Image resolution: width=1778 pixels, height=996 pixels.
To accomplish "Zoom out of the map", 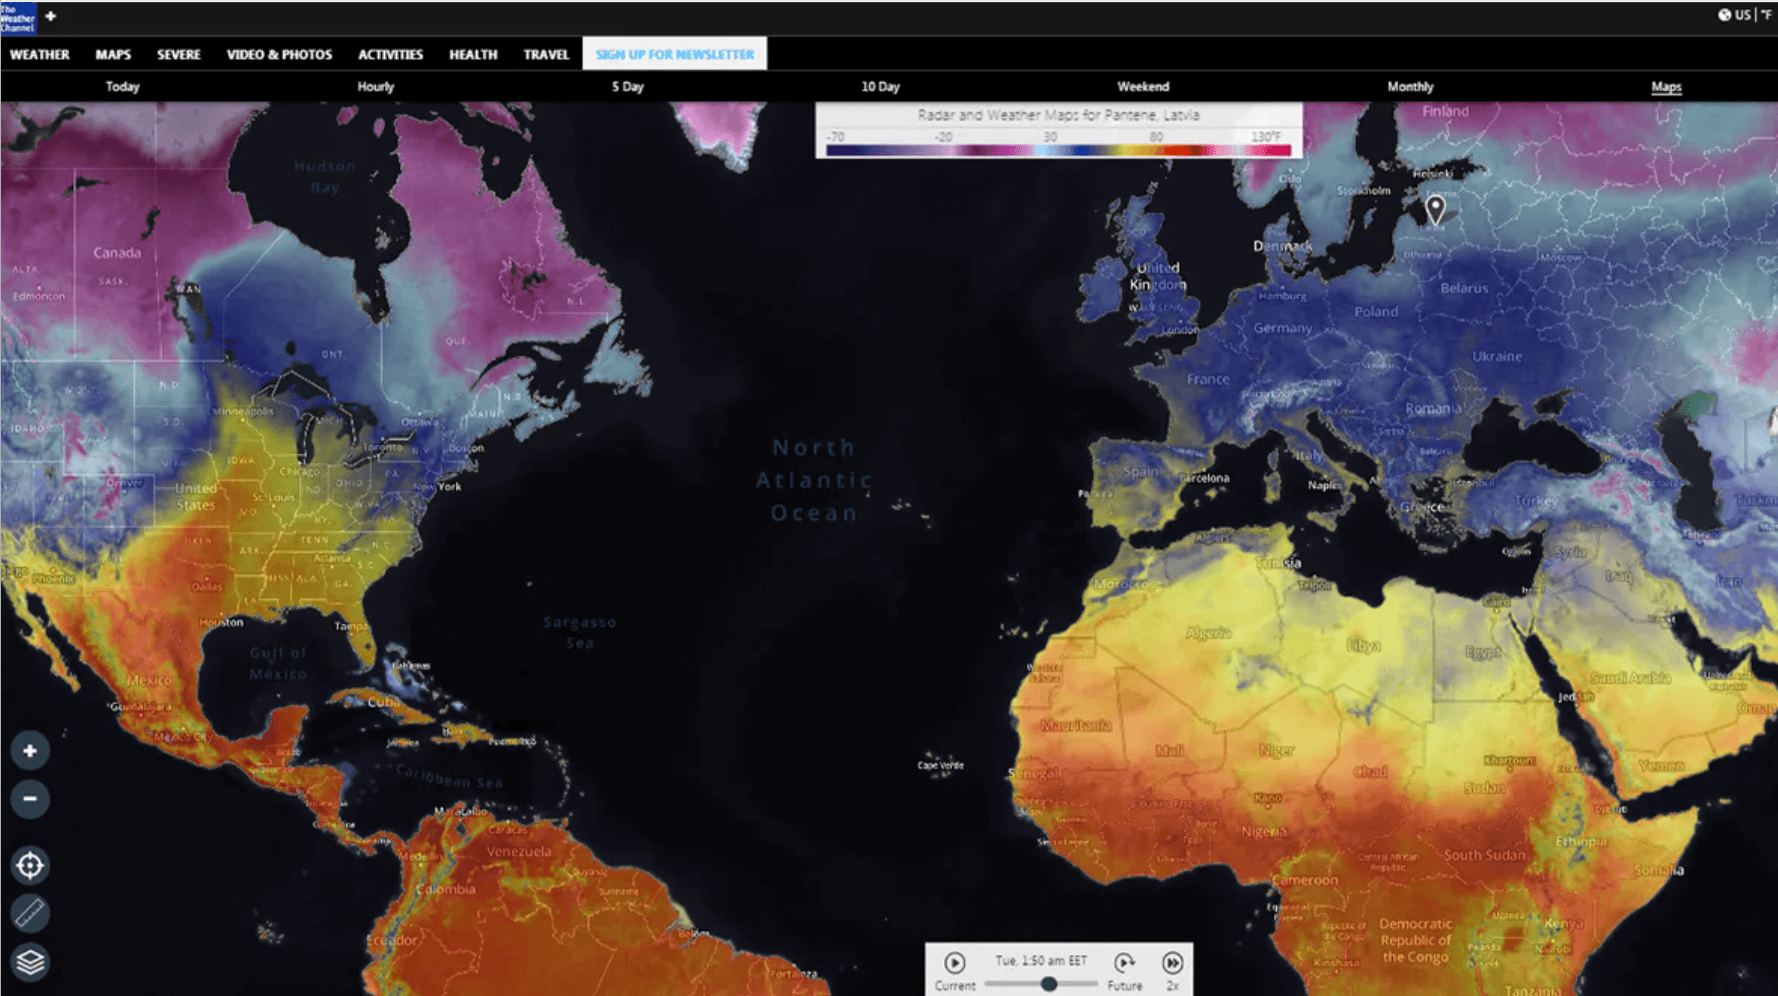I will pos(30,799).
